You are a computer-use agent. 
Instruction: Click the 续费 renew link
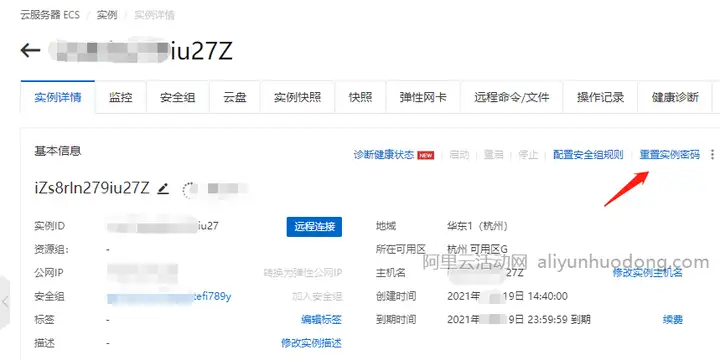[x=673, y=320]
